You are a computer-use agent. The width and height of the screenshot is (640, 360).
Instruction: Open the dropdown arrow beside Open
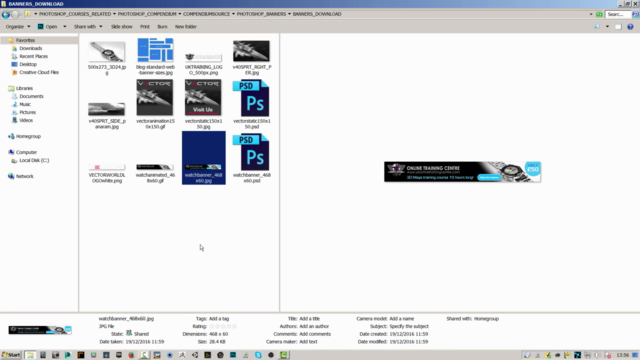click(x=64, y=27)
